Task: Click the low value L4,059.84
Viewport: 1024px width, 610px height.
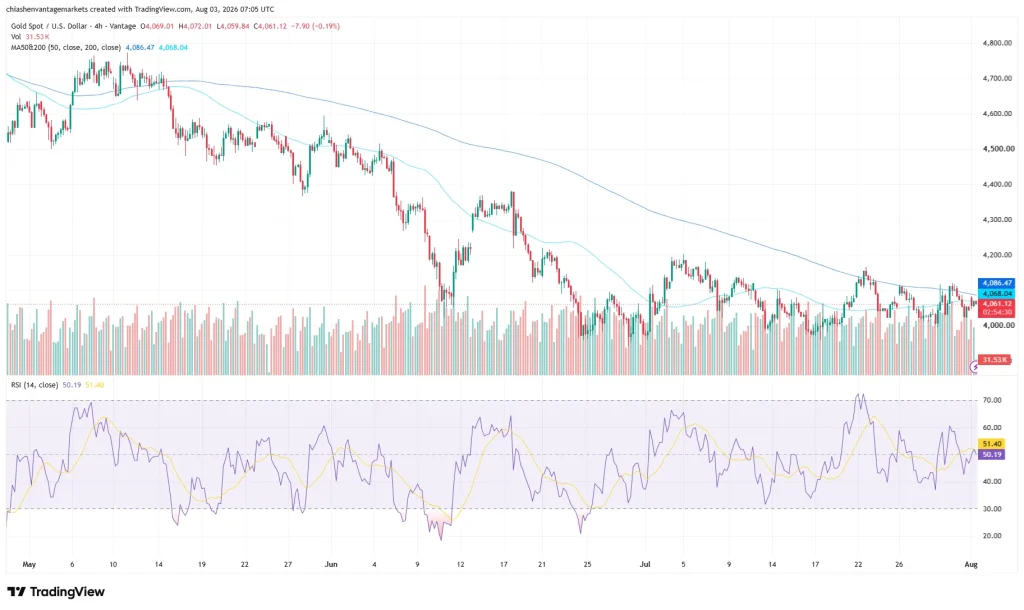Action: tap(232, 26)
